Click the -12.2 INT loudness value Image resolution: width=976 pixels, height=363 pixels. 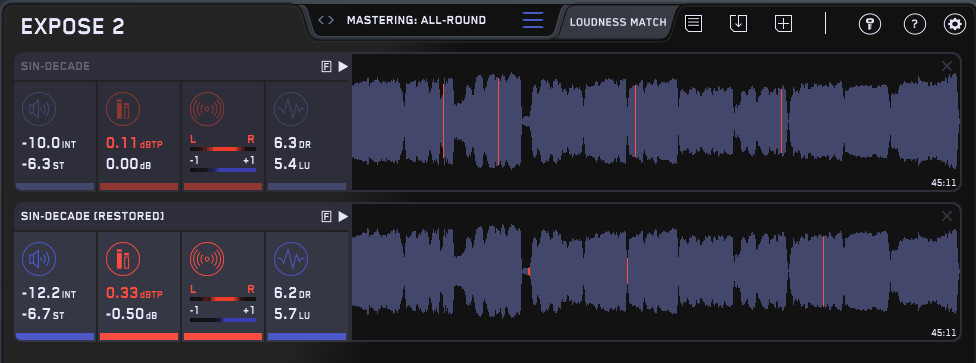click(x=49, y=293)
